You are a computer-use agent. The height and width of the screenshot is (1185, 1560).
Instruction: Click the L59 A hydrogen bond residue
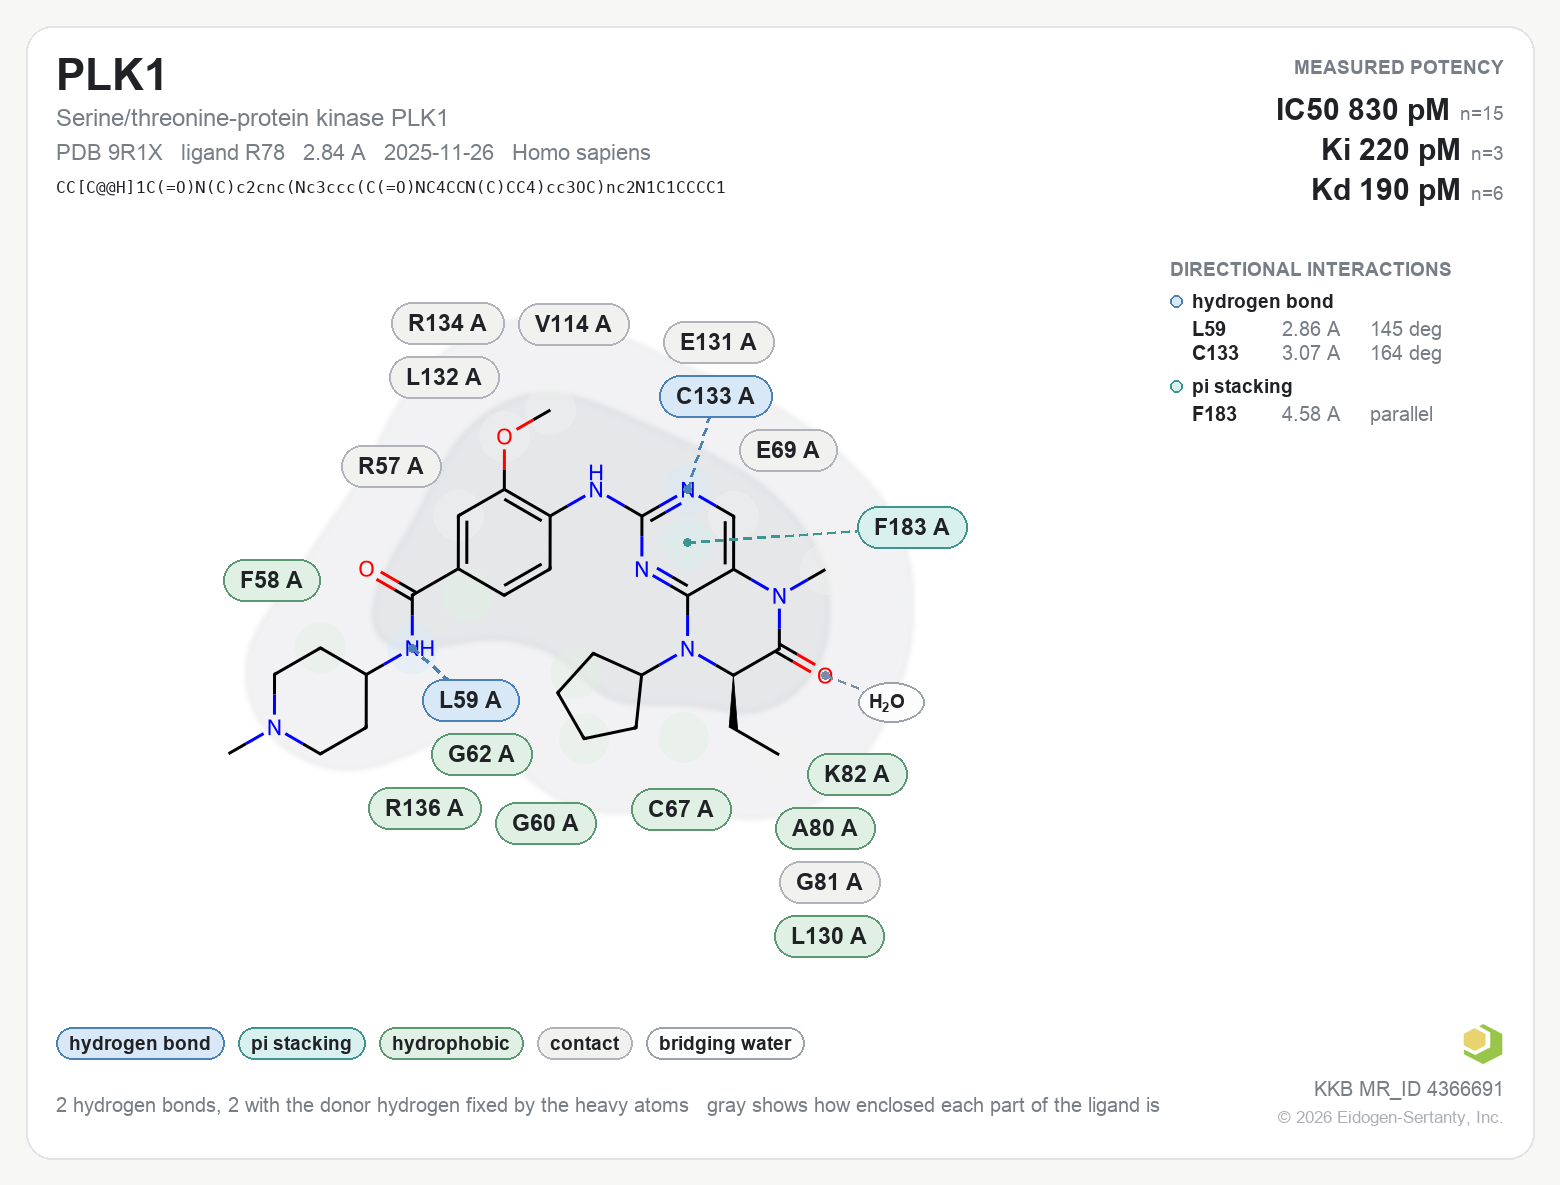470,700
